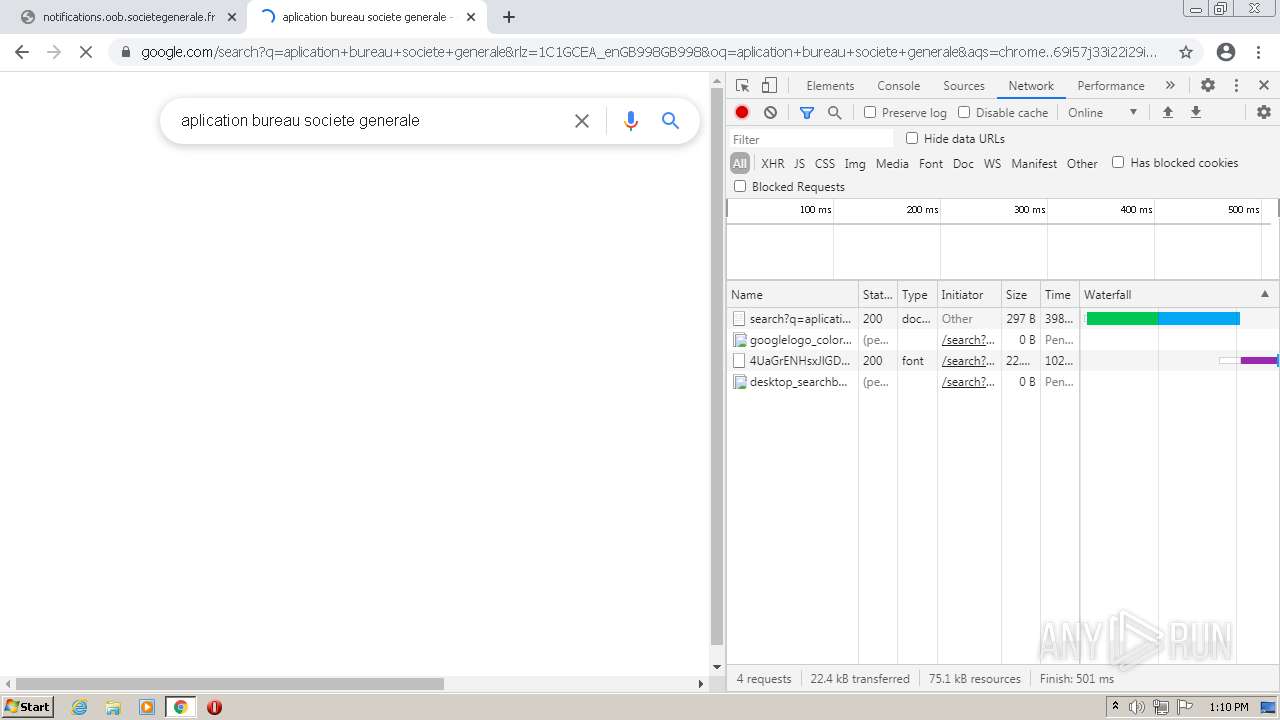This screenshot has width=1280, height=720.
Task: Select the googlelogo_color request row
Action: point(1002,340)
